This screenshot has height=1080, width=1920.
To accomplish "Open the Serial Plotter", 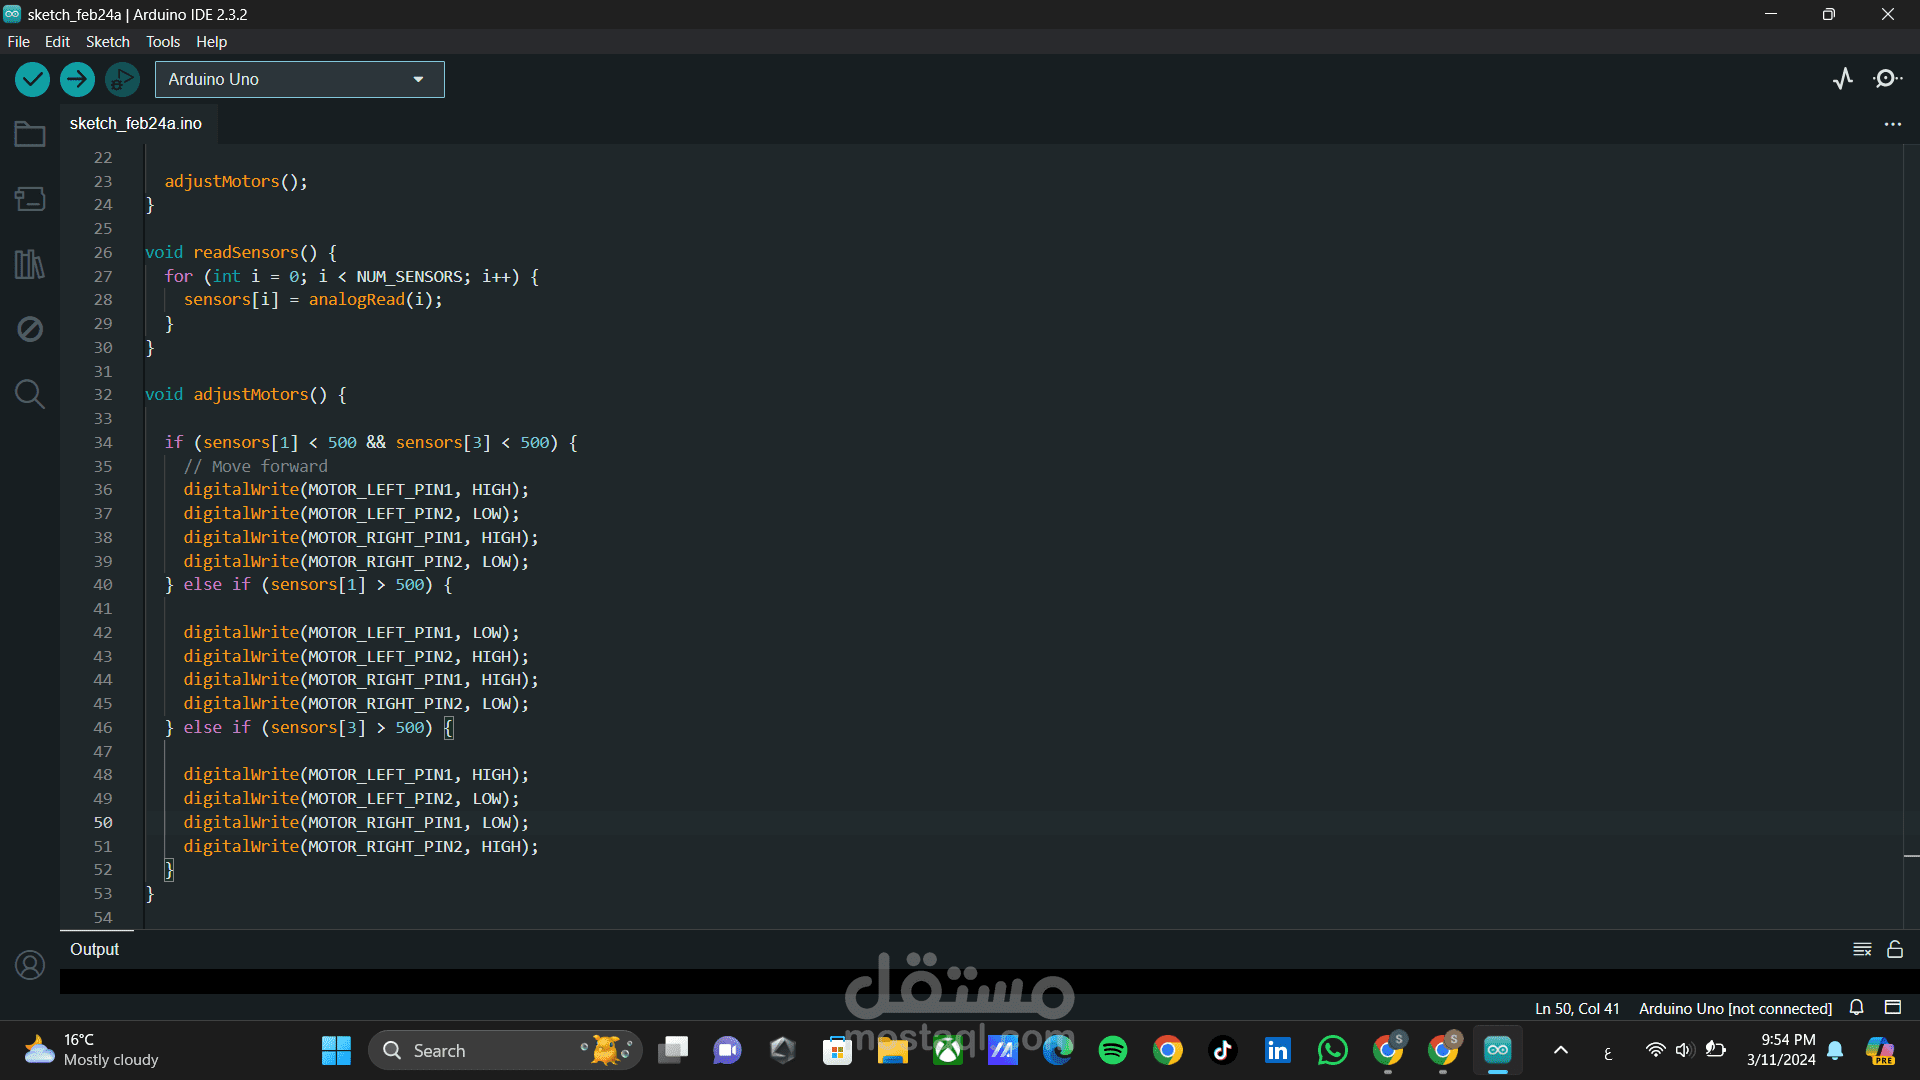I will point(1843,79).
